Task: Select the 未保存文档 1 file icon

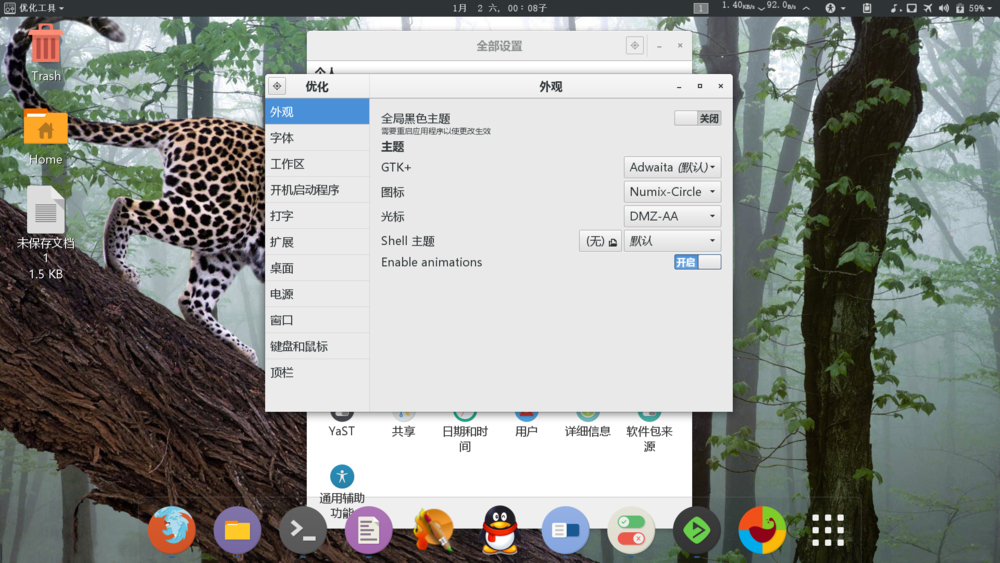Action: point(46,233)
